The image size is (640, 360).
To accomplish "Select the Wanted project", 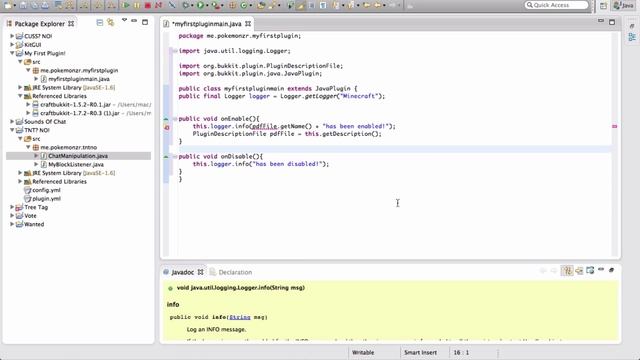I will tap(34, 224).
